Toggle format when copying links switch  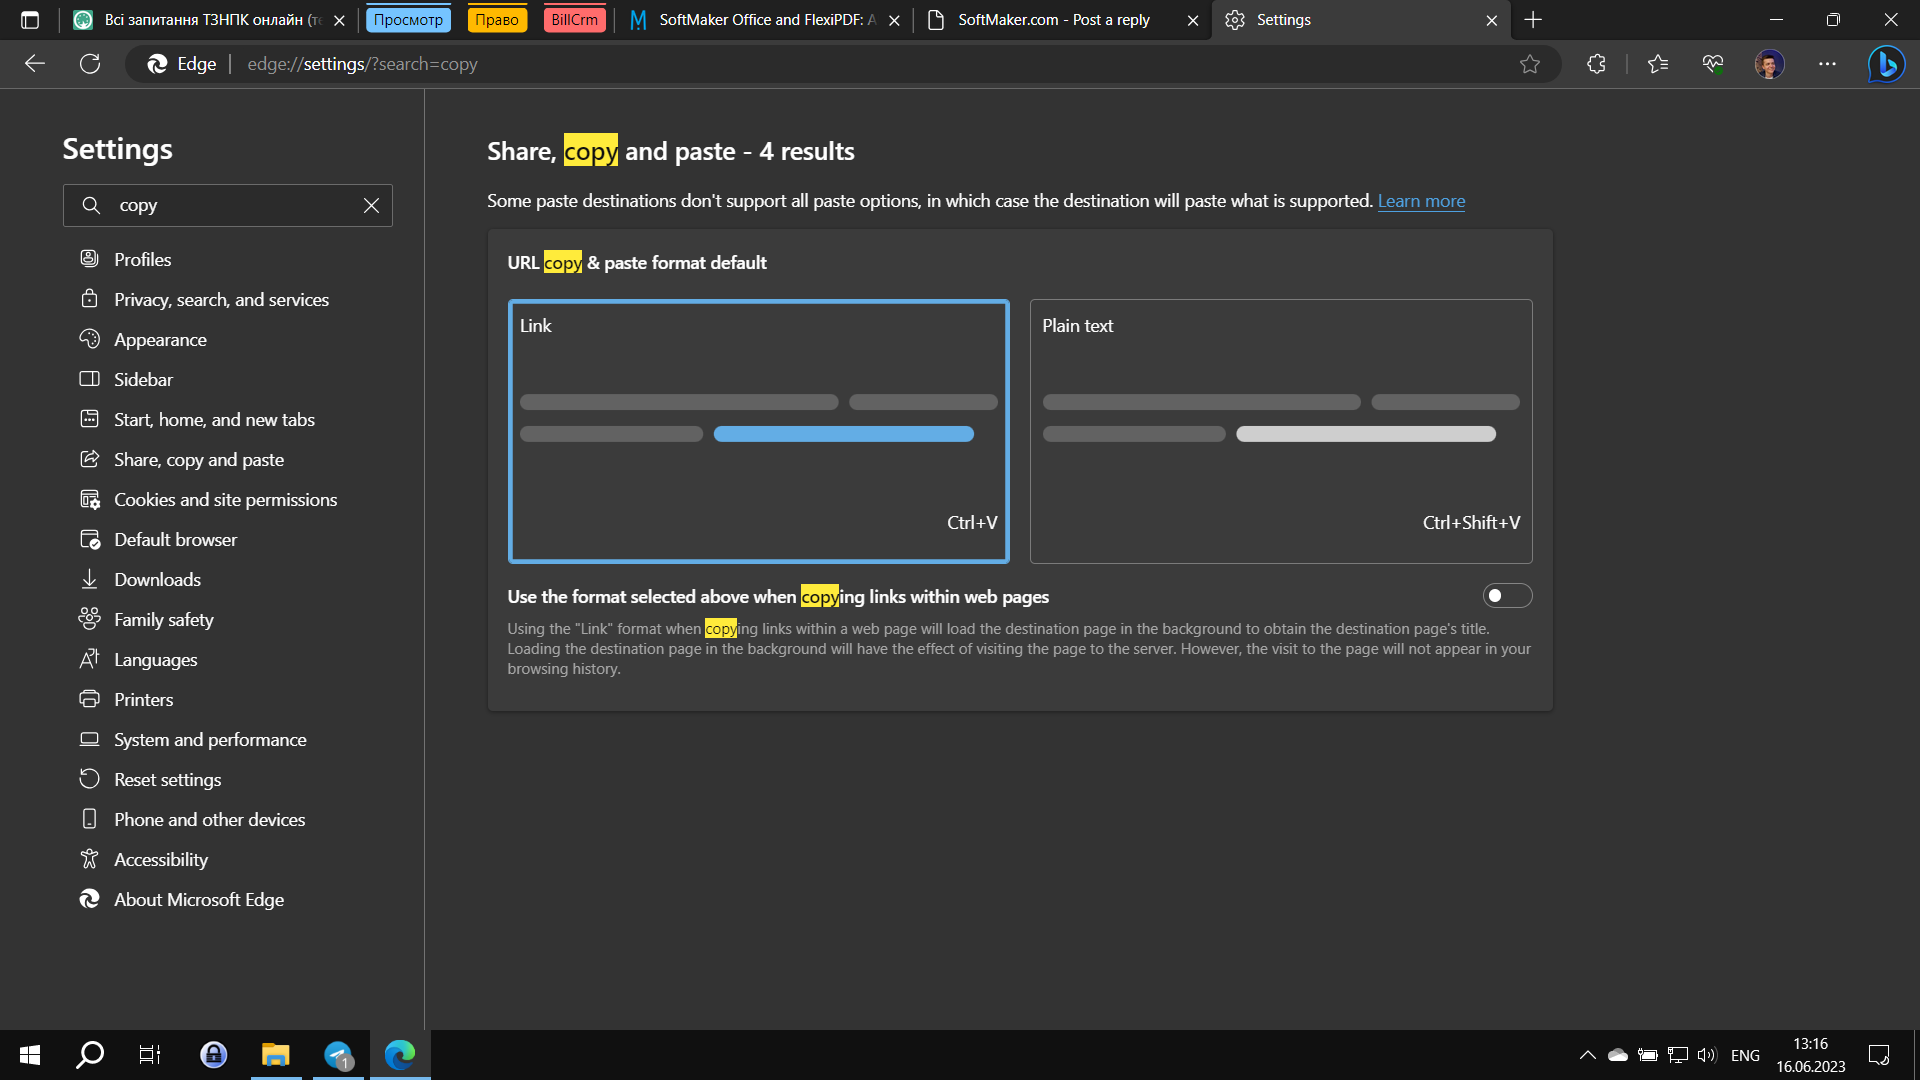pos(1506,596)
